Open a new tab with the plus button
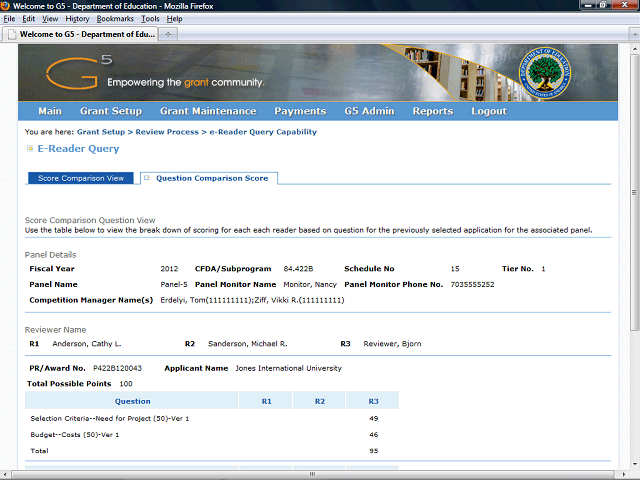640x480 pixels. (168, 34)
